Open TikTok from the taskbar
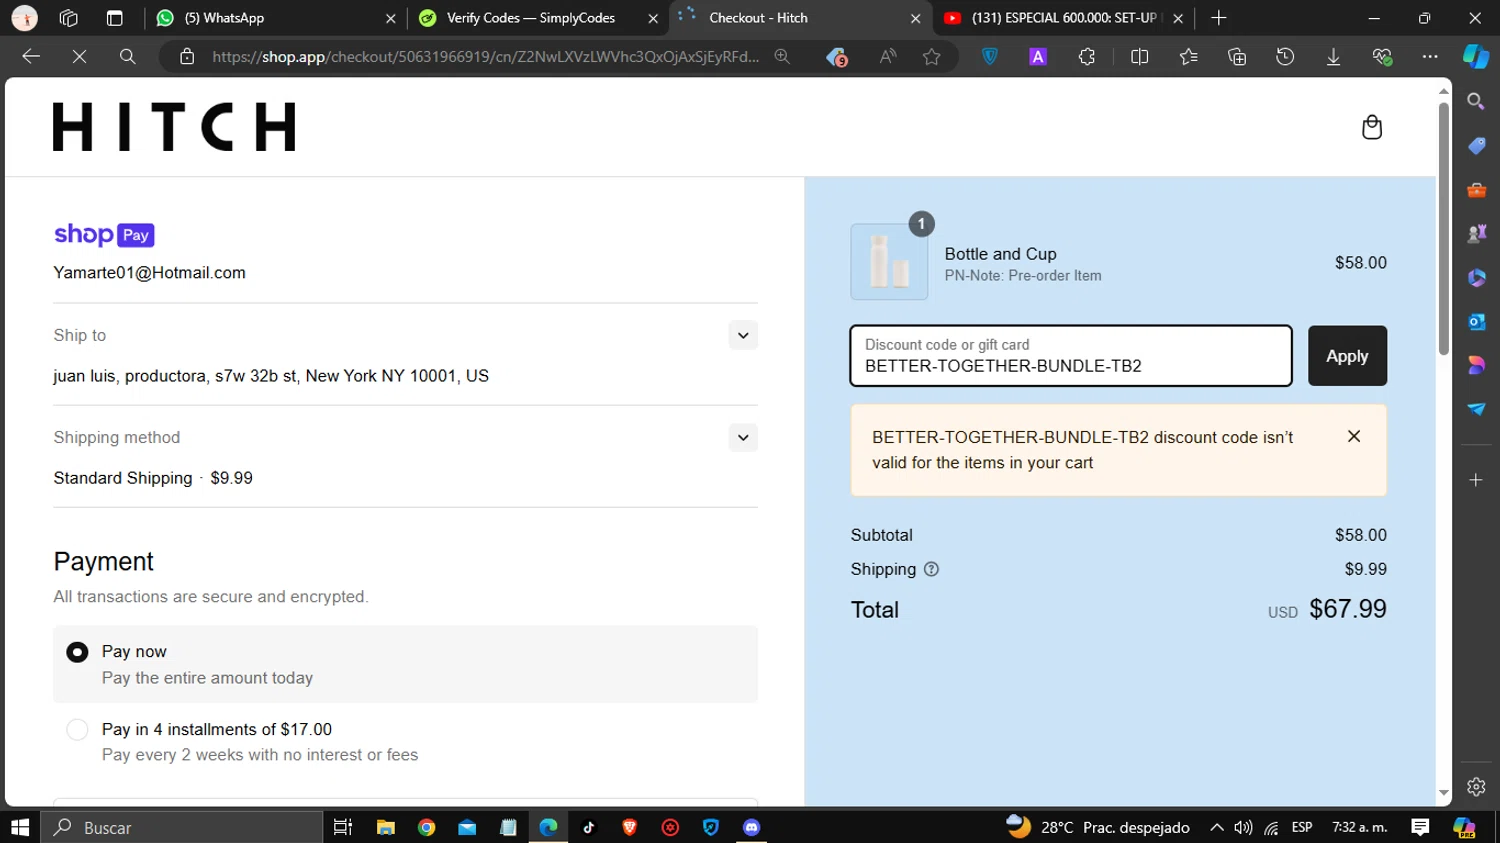Image resolution: width=1500 pixels, height=843 pixels. pos(589,827)
